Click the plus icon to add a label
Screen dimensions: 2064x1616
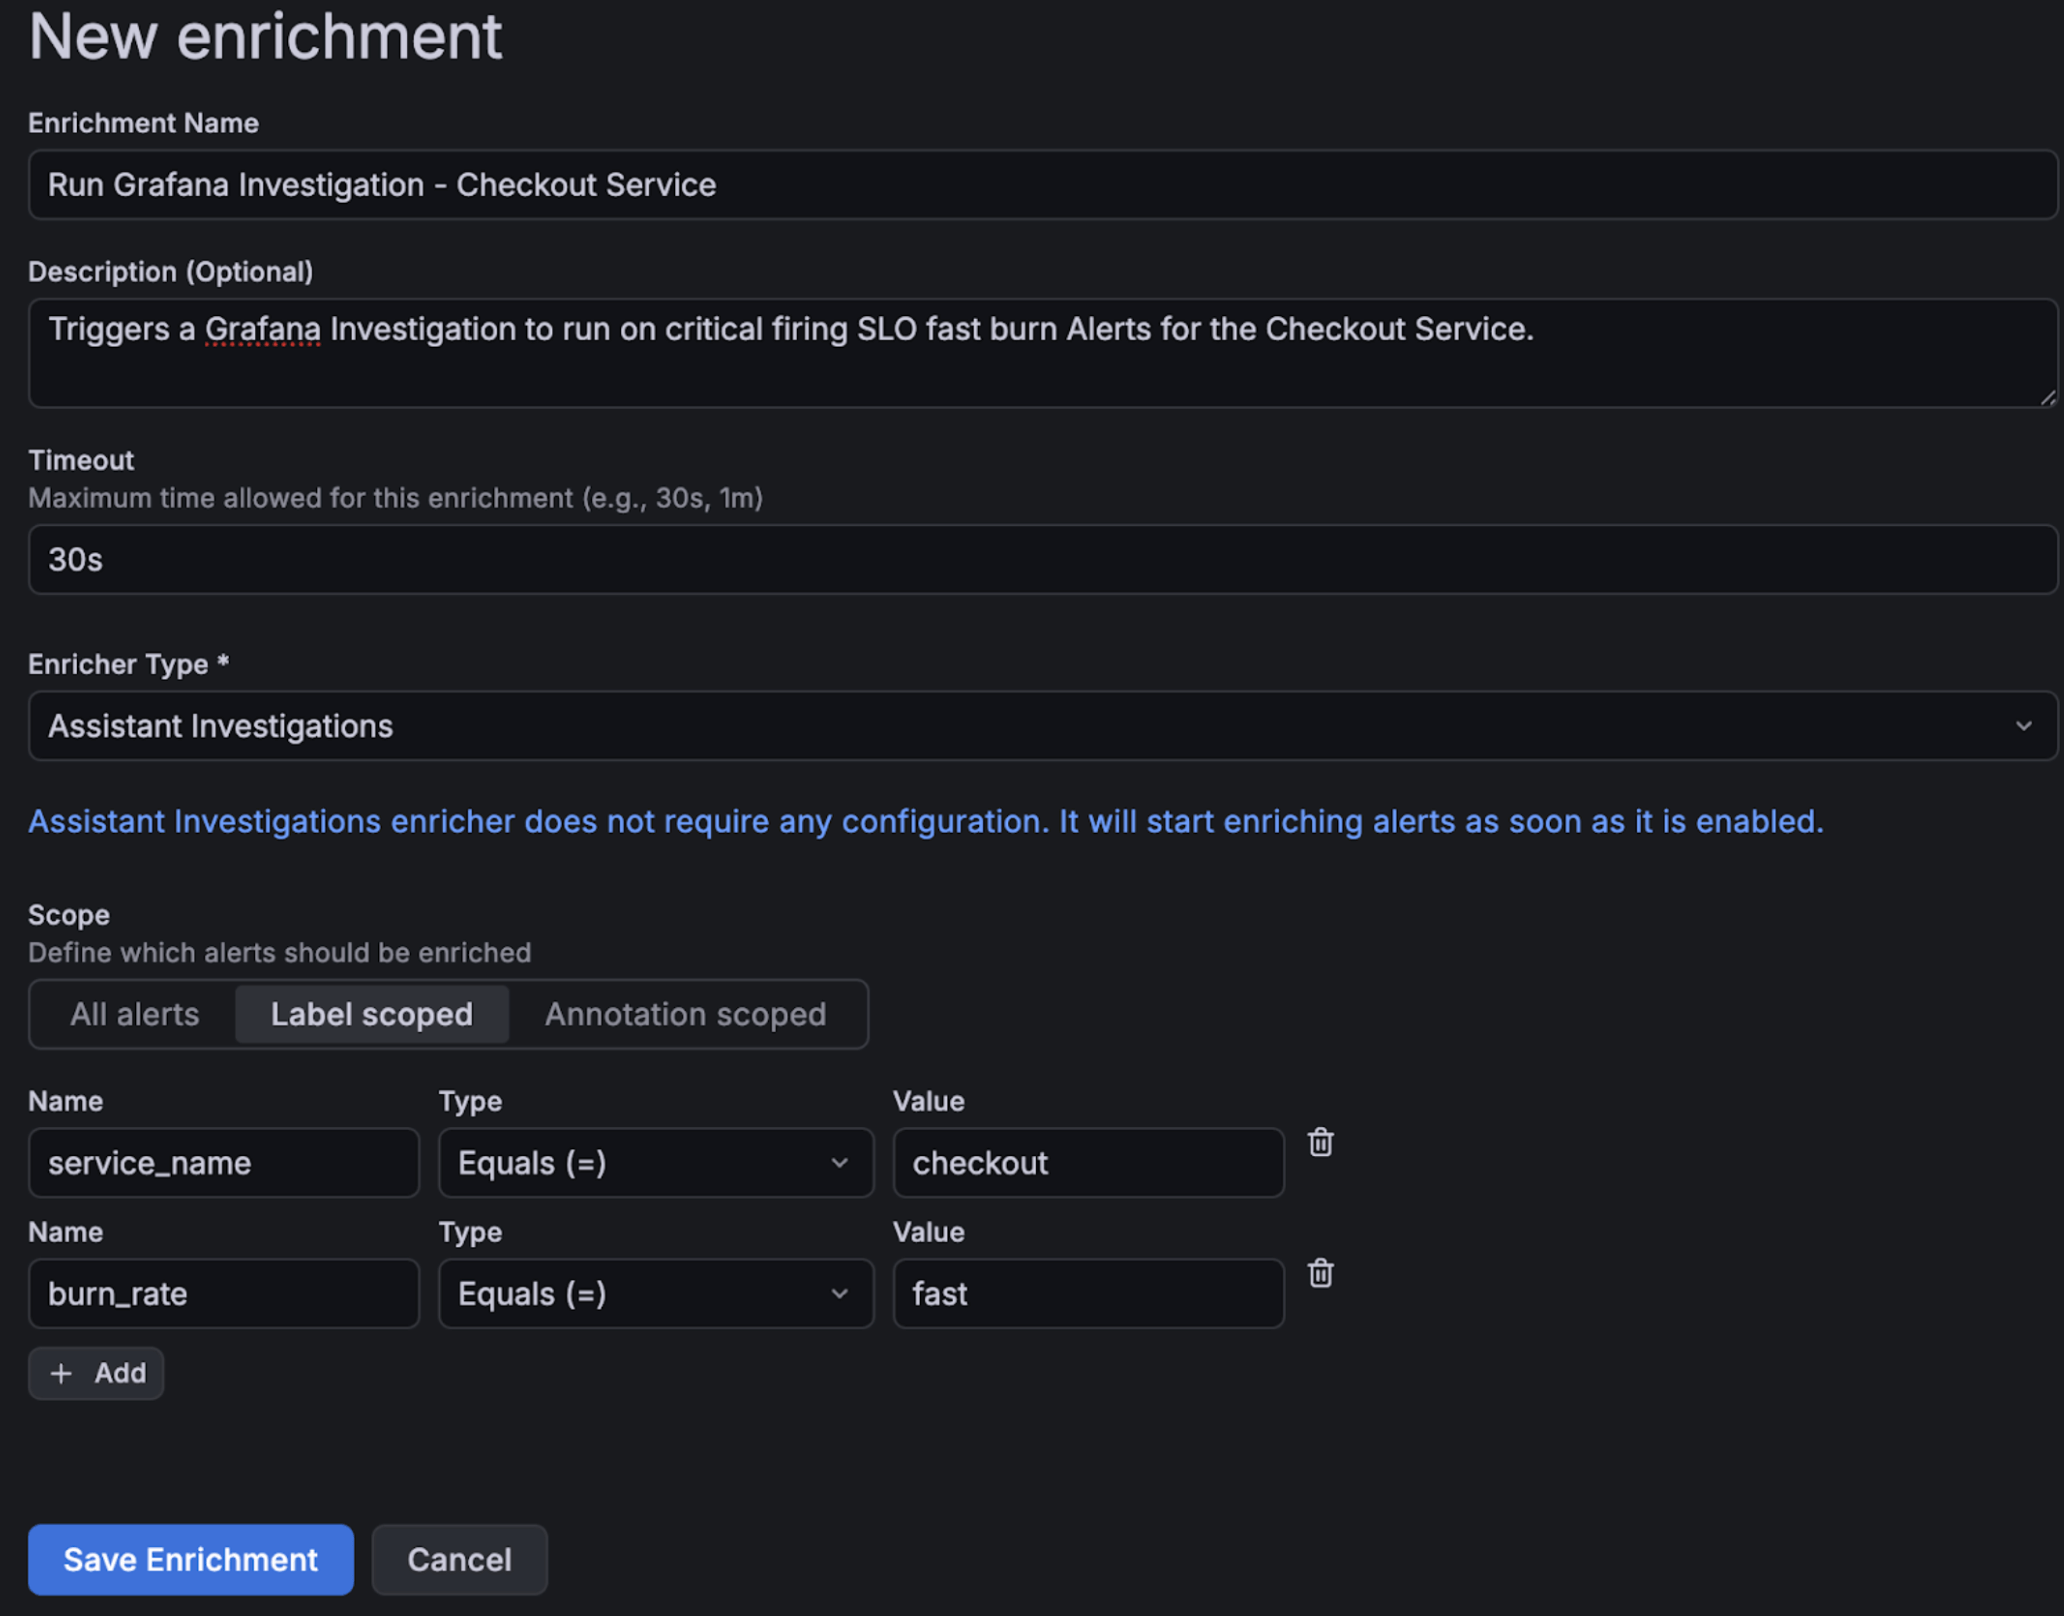[62, 1373]
